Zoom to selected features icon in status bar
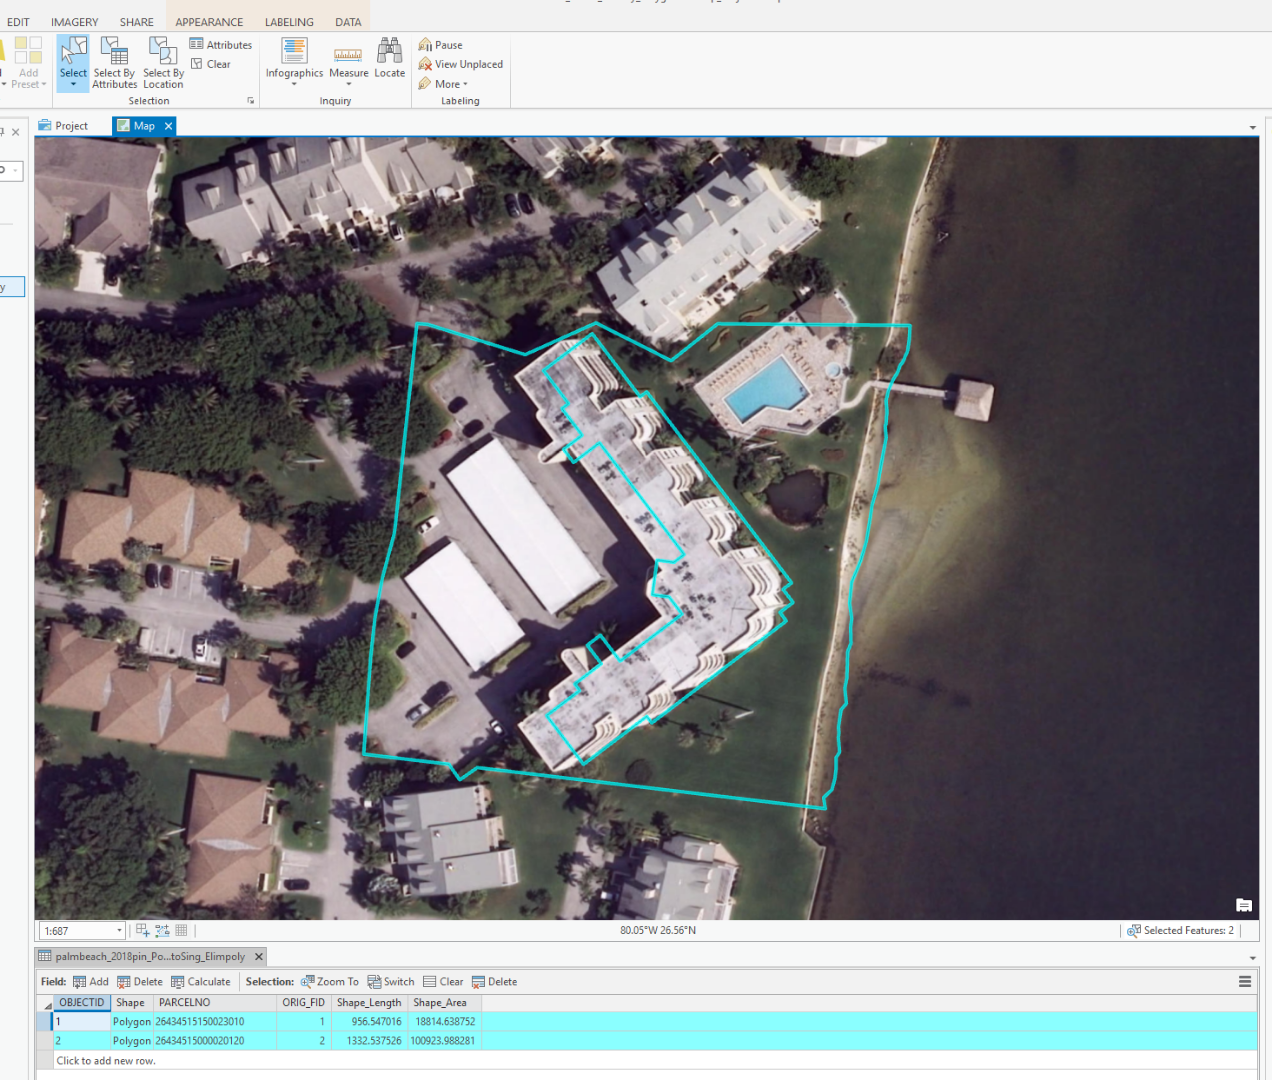This screenshot has height=1080, width=1272. [x=1134, y=930]
